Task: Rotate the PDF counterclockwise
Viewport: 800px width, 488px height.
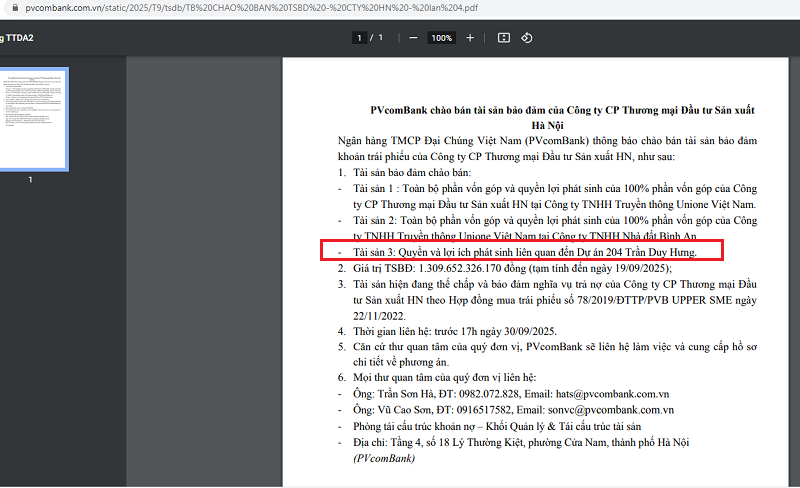Action: 527,38
